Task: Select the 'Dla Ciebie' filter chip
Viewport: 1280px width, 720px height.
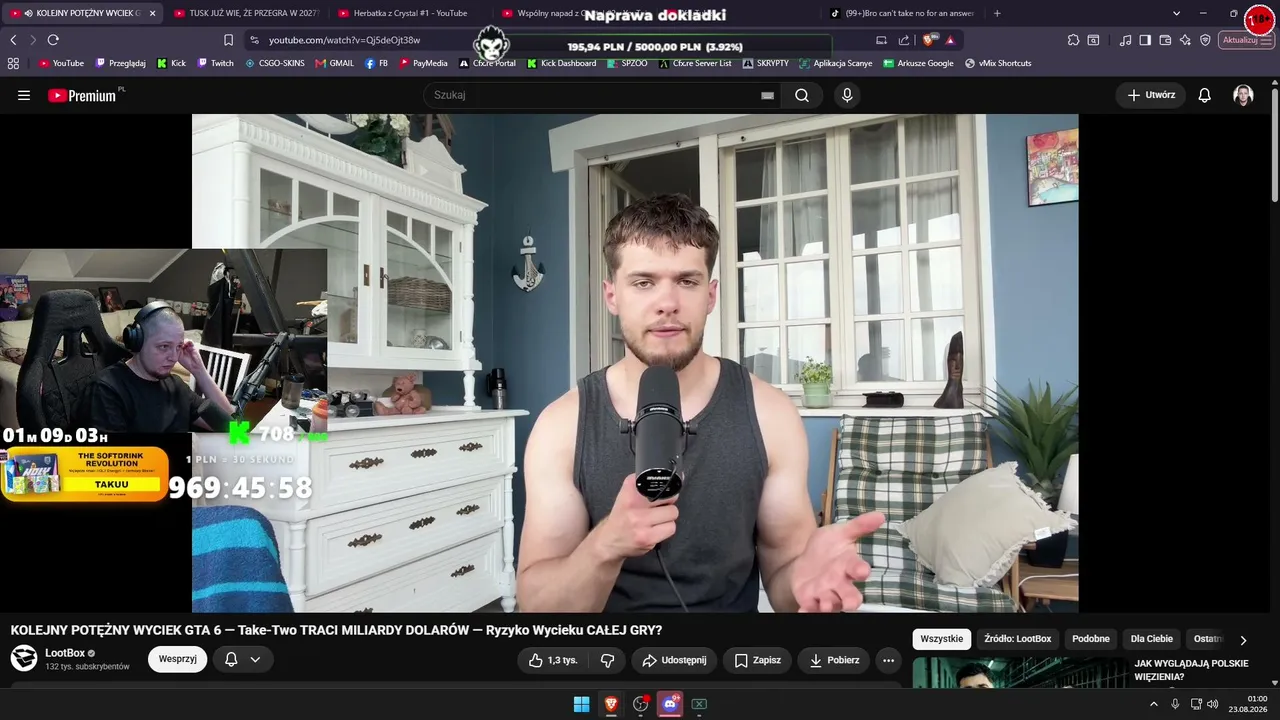Action: [1152, 639]
